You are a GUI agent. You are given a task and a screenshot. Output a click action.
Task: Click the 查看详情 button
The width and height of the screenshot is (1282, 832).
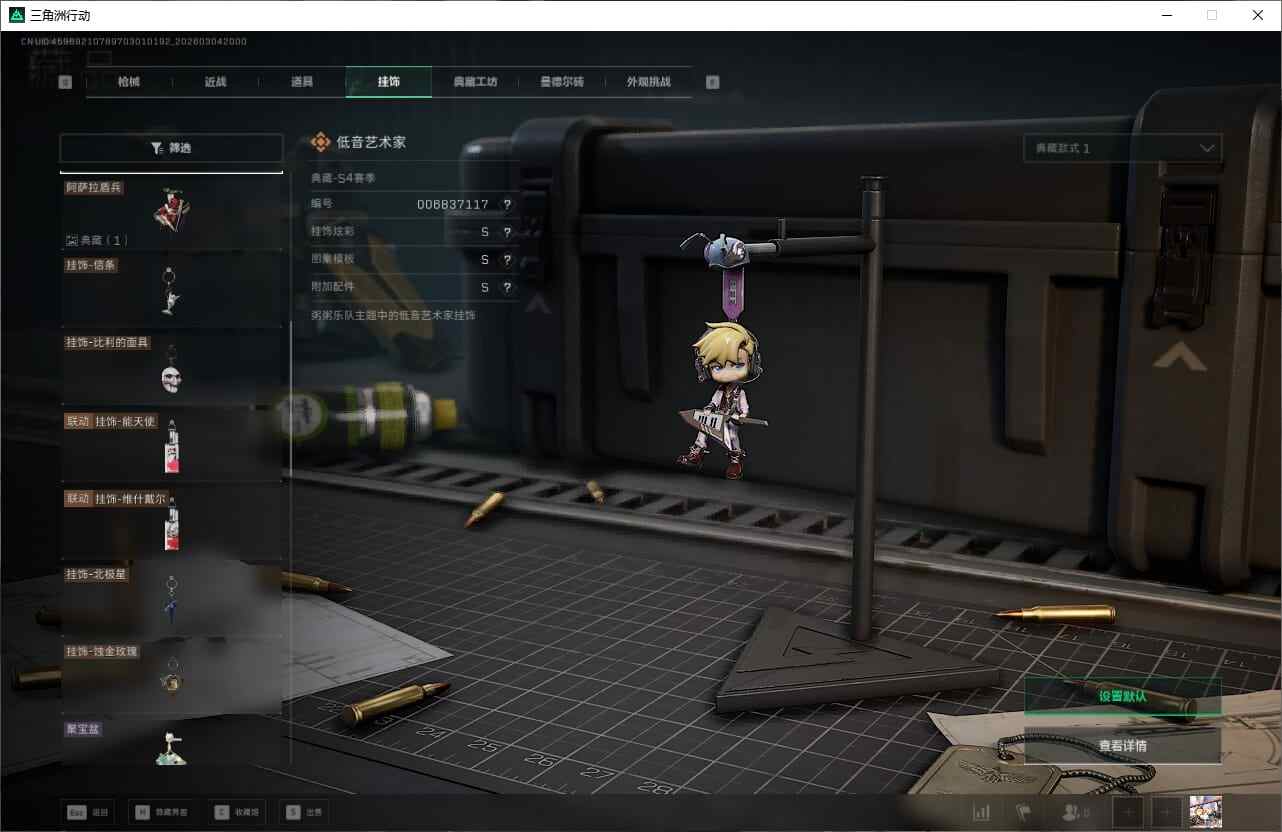click(x=1122, y=745)
